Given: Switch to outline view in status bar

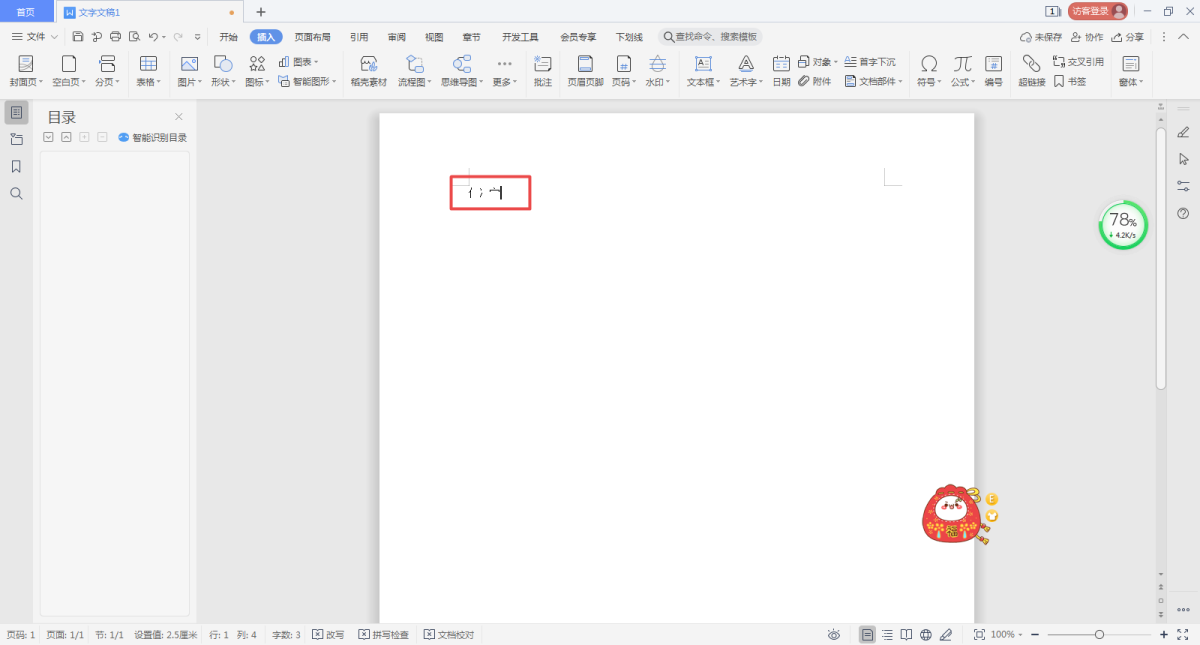Looking at the screenshot, I should [887, 634].
